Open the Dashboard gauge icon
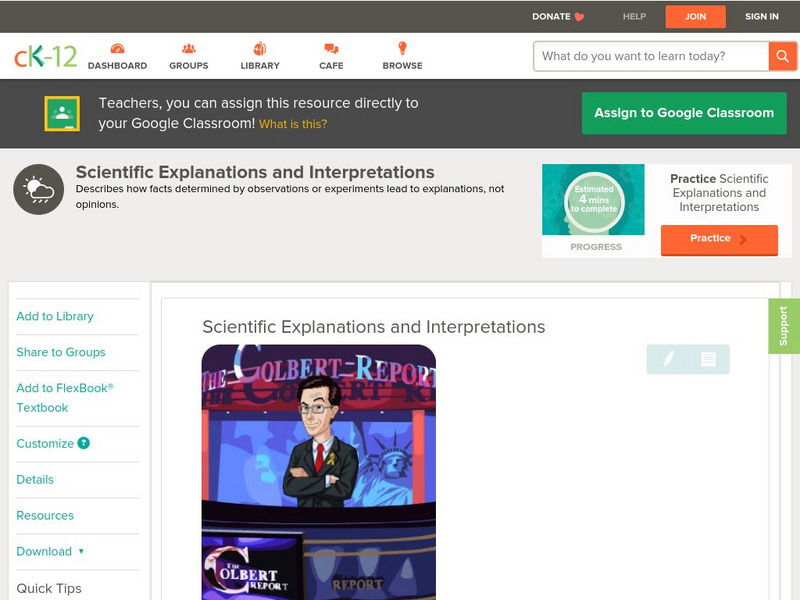 pyautogui.click(x=117, y=48)
